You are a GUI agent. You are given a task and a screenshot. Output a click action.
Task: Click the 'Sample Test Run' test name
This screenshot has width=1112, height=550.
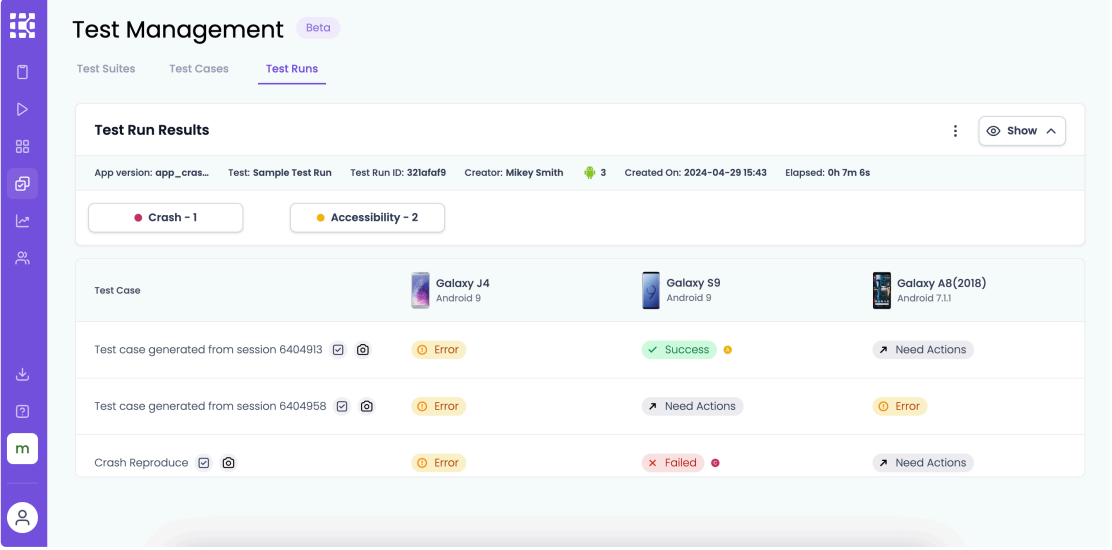[292, 172]
